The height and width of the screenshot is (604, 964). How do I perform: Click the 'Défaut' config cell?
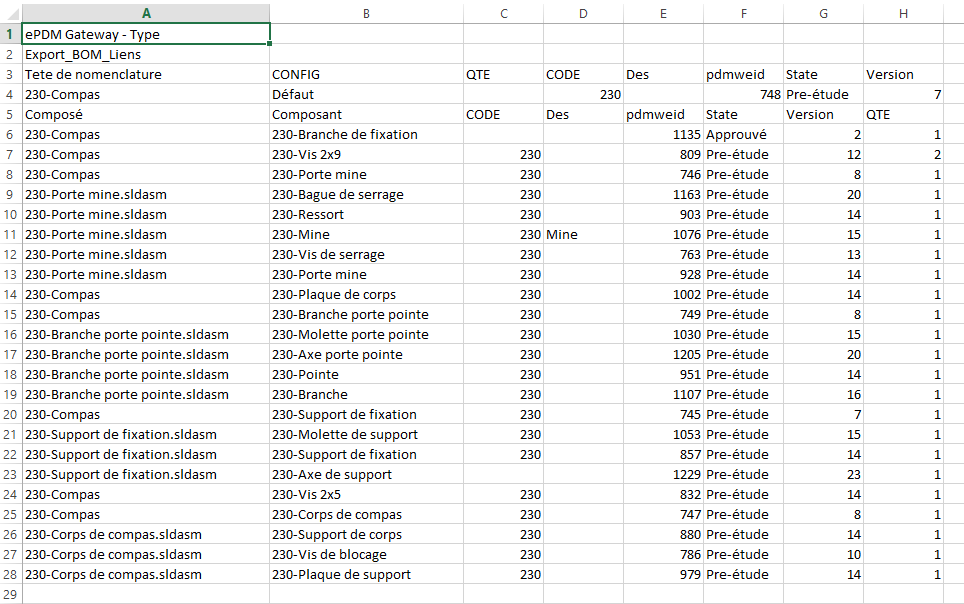[366, 95]
